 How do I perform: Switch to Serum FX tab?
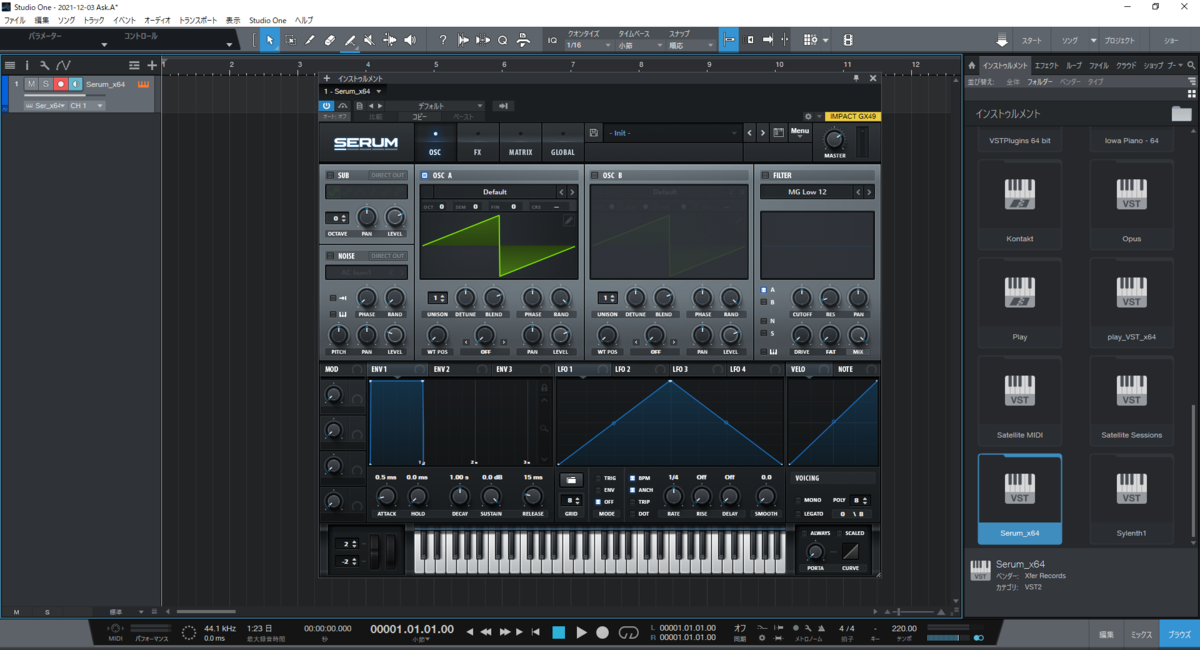(478, 142)
